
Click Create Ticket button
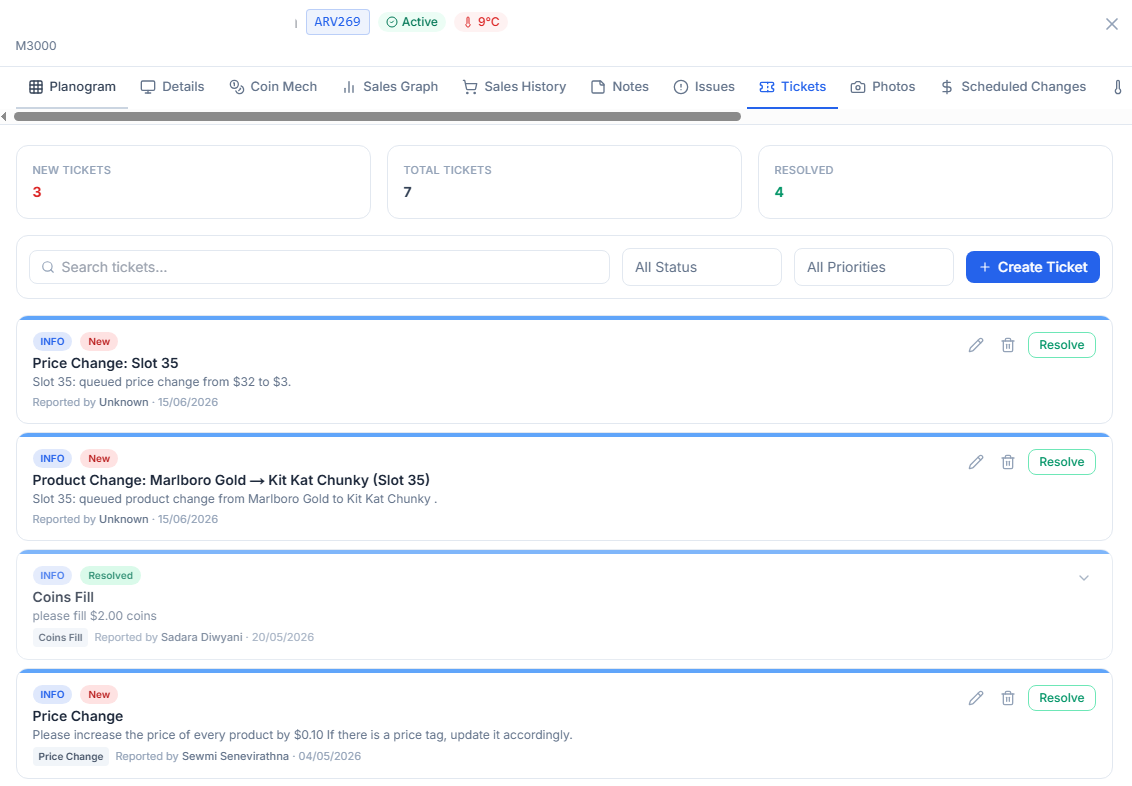pos(1032,267)
